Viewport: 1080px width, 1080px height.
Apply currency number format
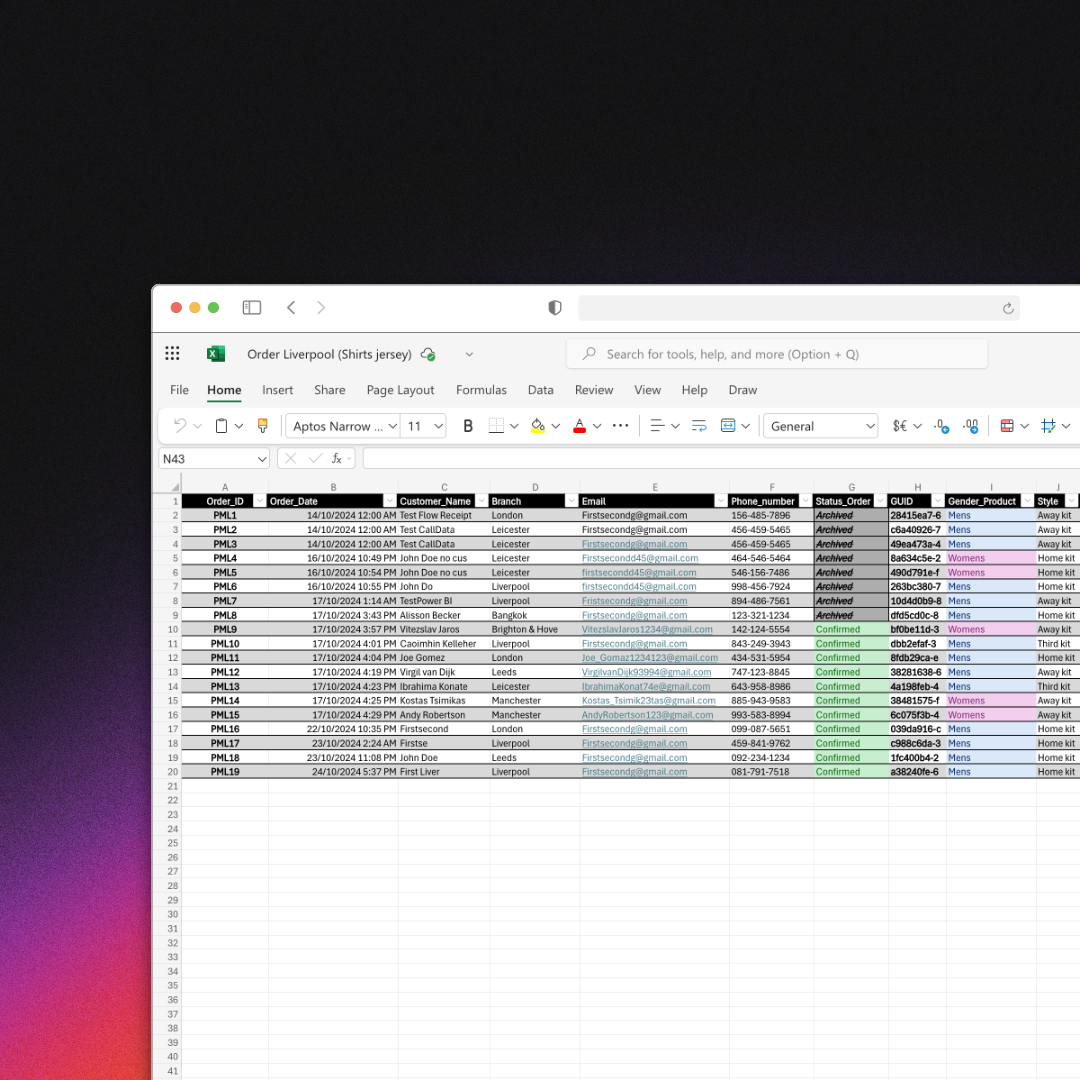pyautogui.click(x=900, y=426)
